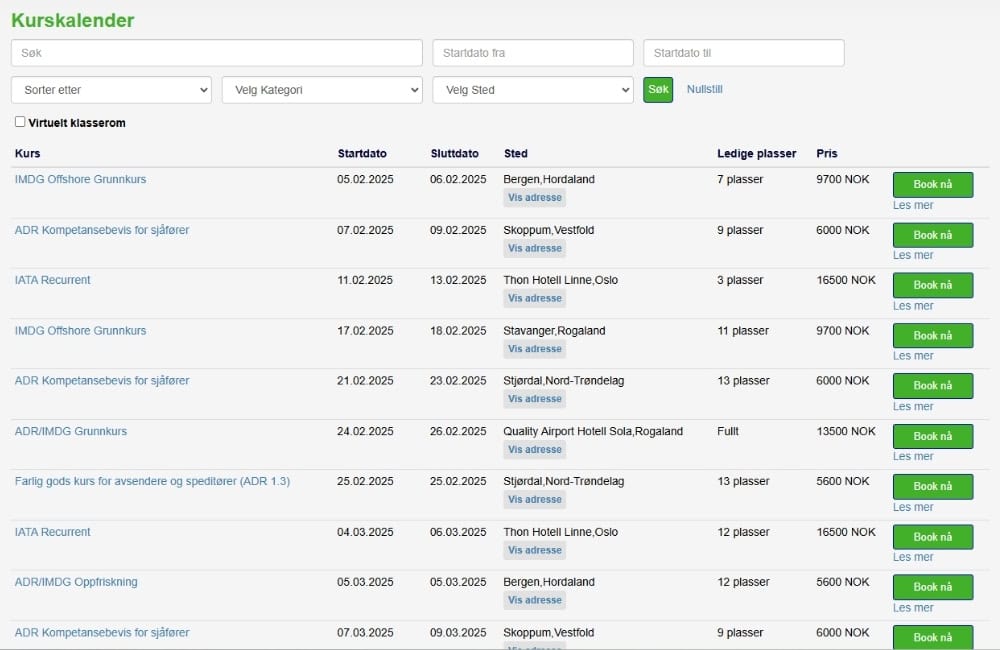Open the ADR/IMDG Grunnkurs course link
The width and height of the screenshot is (1000, 650).
tap(71, 431)
